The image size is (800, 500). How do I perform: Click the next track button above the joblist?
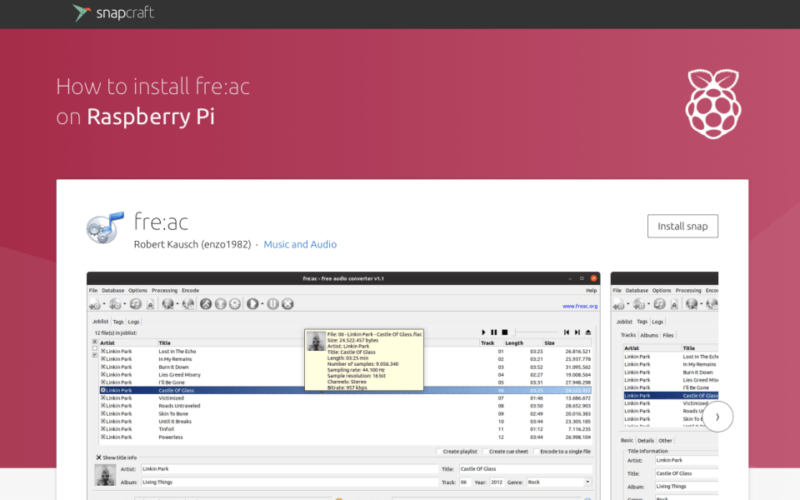(x=577, y=332)
